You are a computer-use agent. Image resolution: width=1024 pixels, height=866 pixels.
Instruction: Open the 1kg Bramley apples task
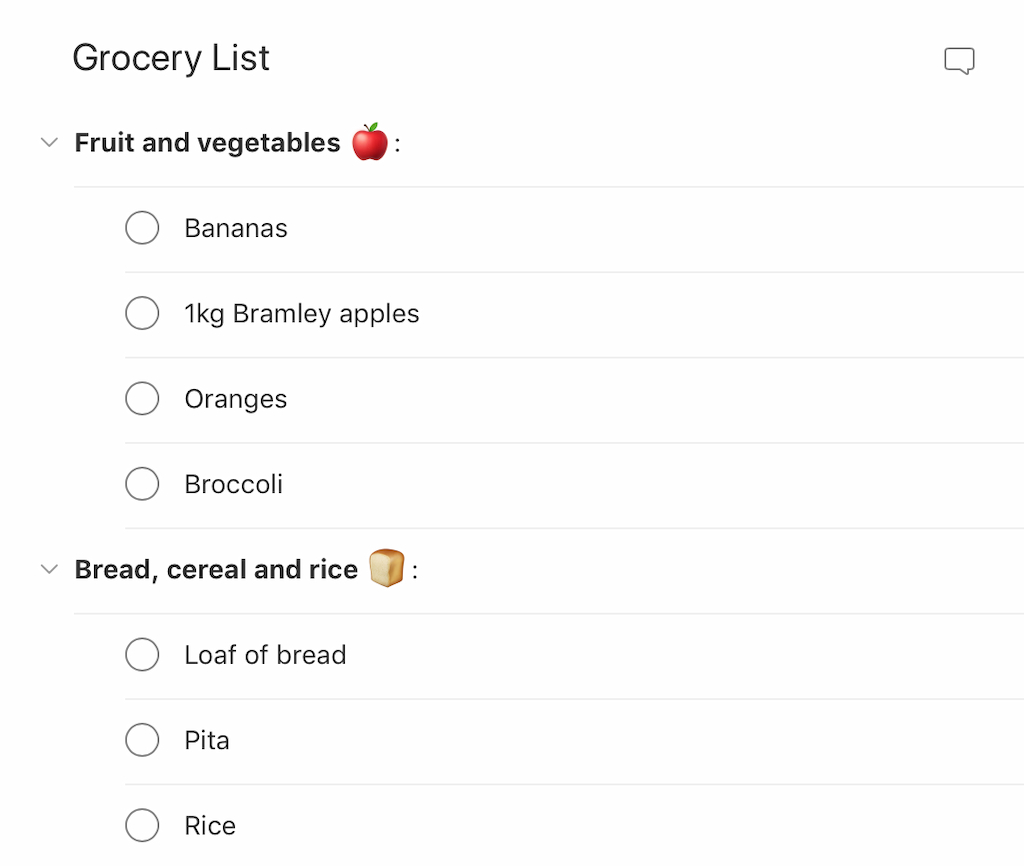pos(301,313)
